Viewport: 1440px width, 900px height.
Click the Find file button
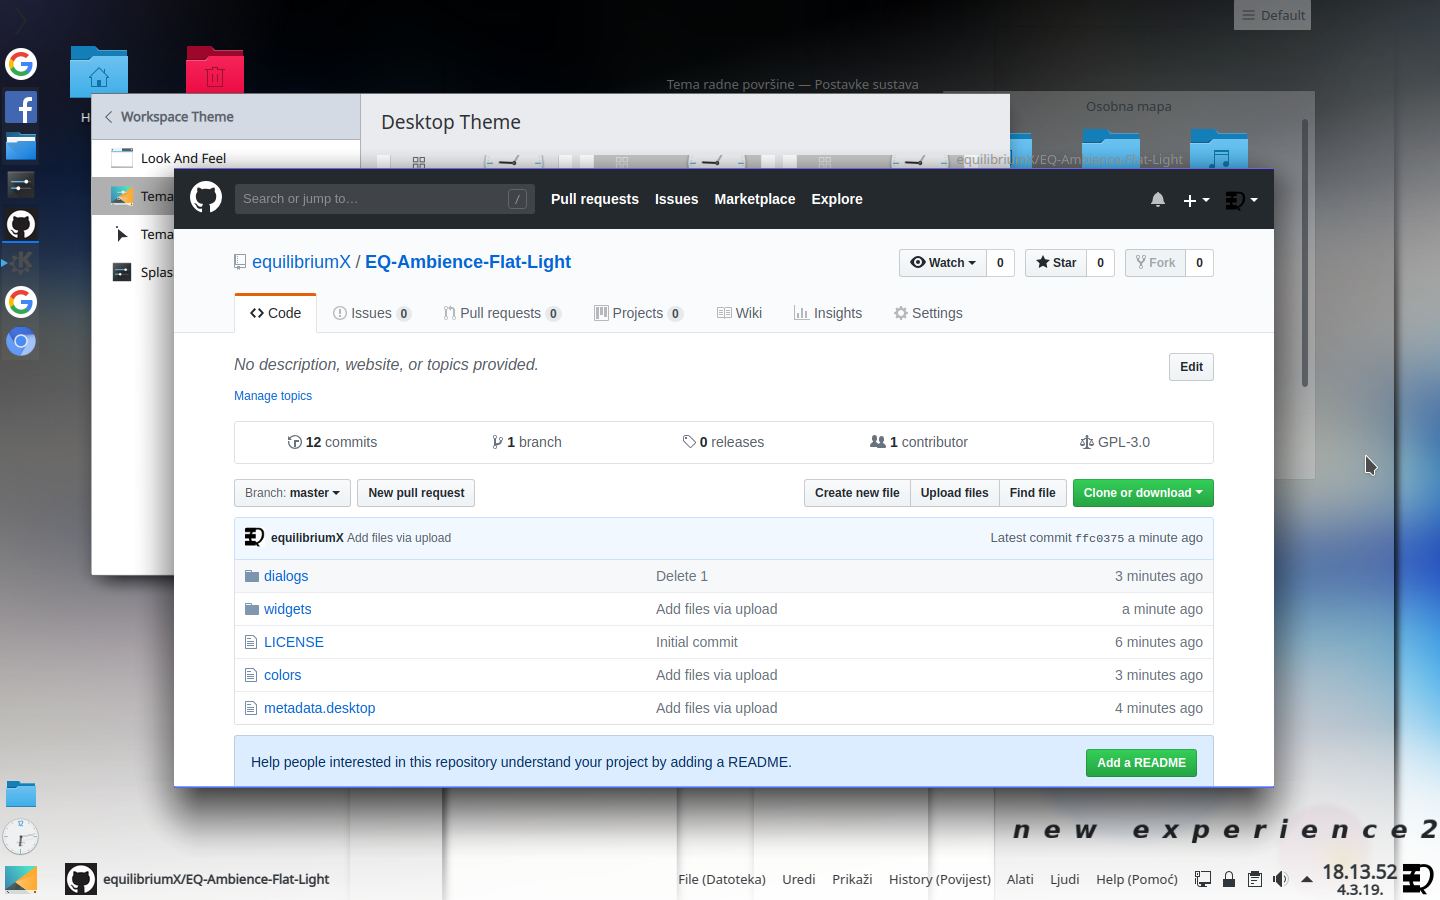[x=1032, y=493]
